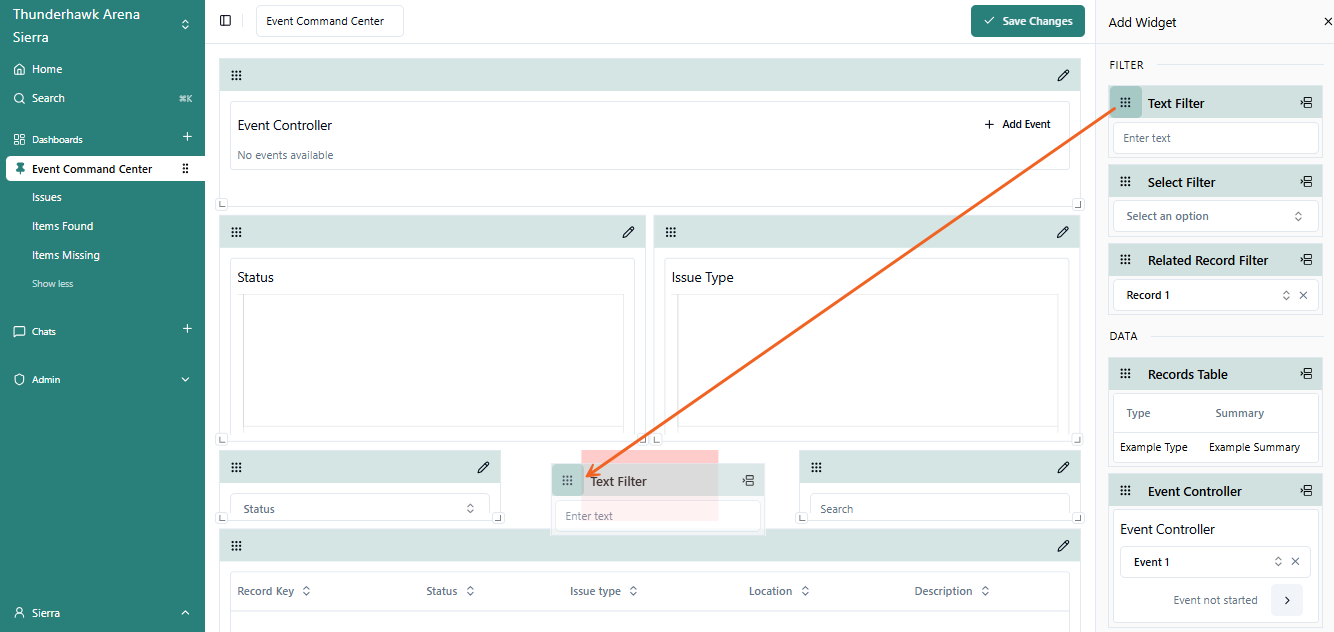Image resolution: width=1334 pixels, height=632 pixels.
Task: Toggle the sidebar collapse icon
Action: coord(225,21)
